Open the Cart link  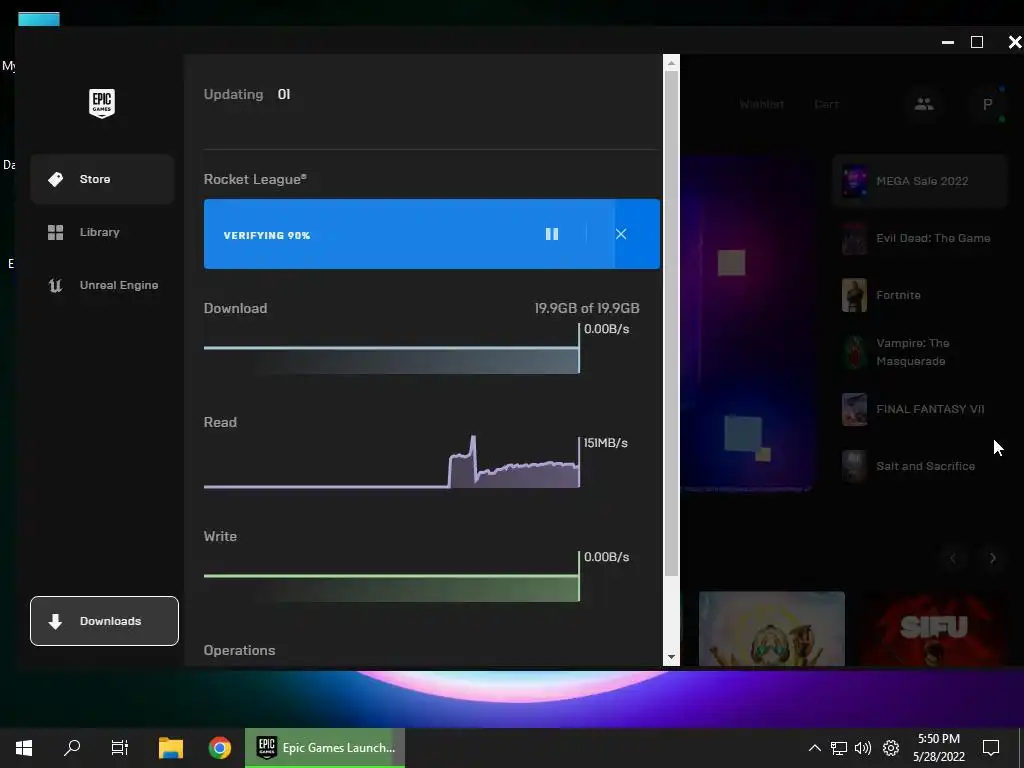coord(826,104)
